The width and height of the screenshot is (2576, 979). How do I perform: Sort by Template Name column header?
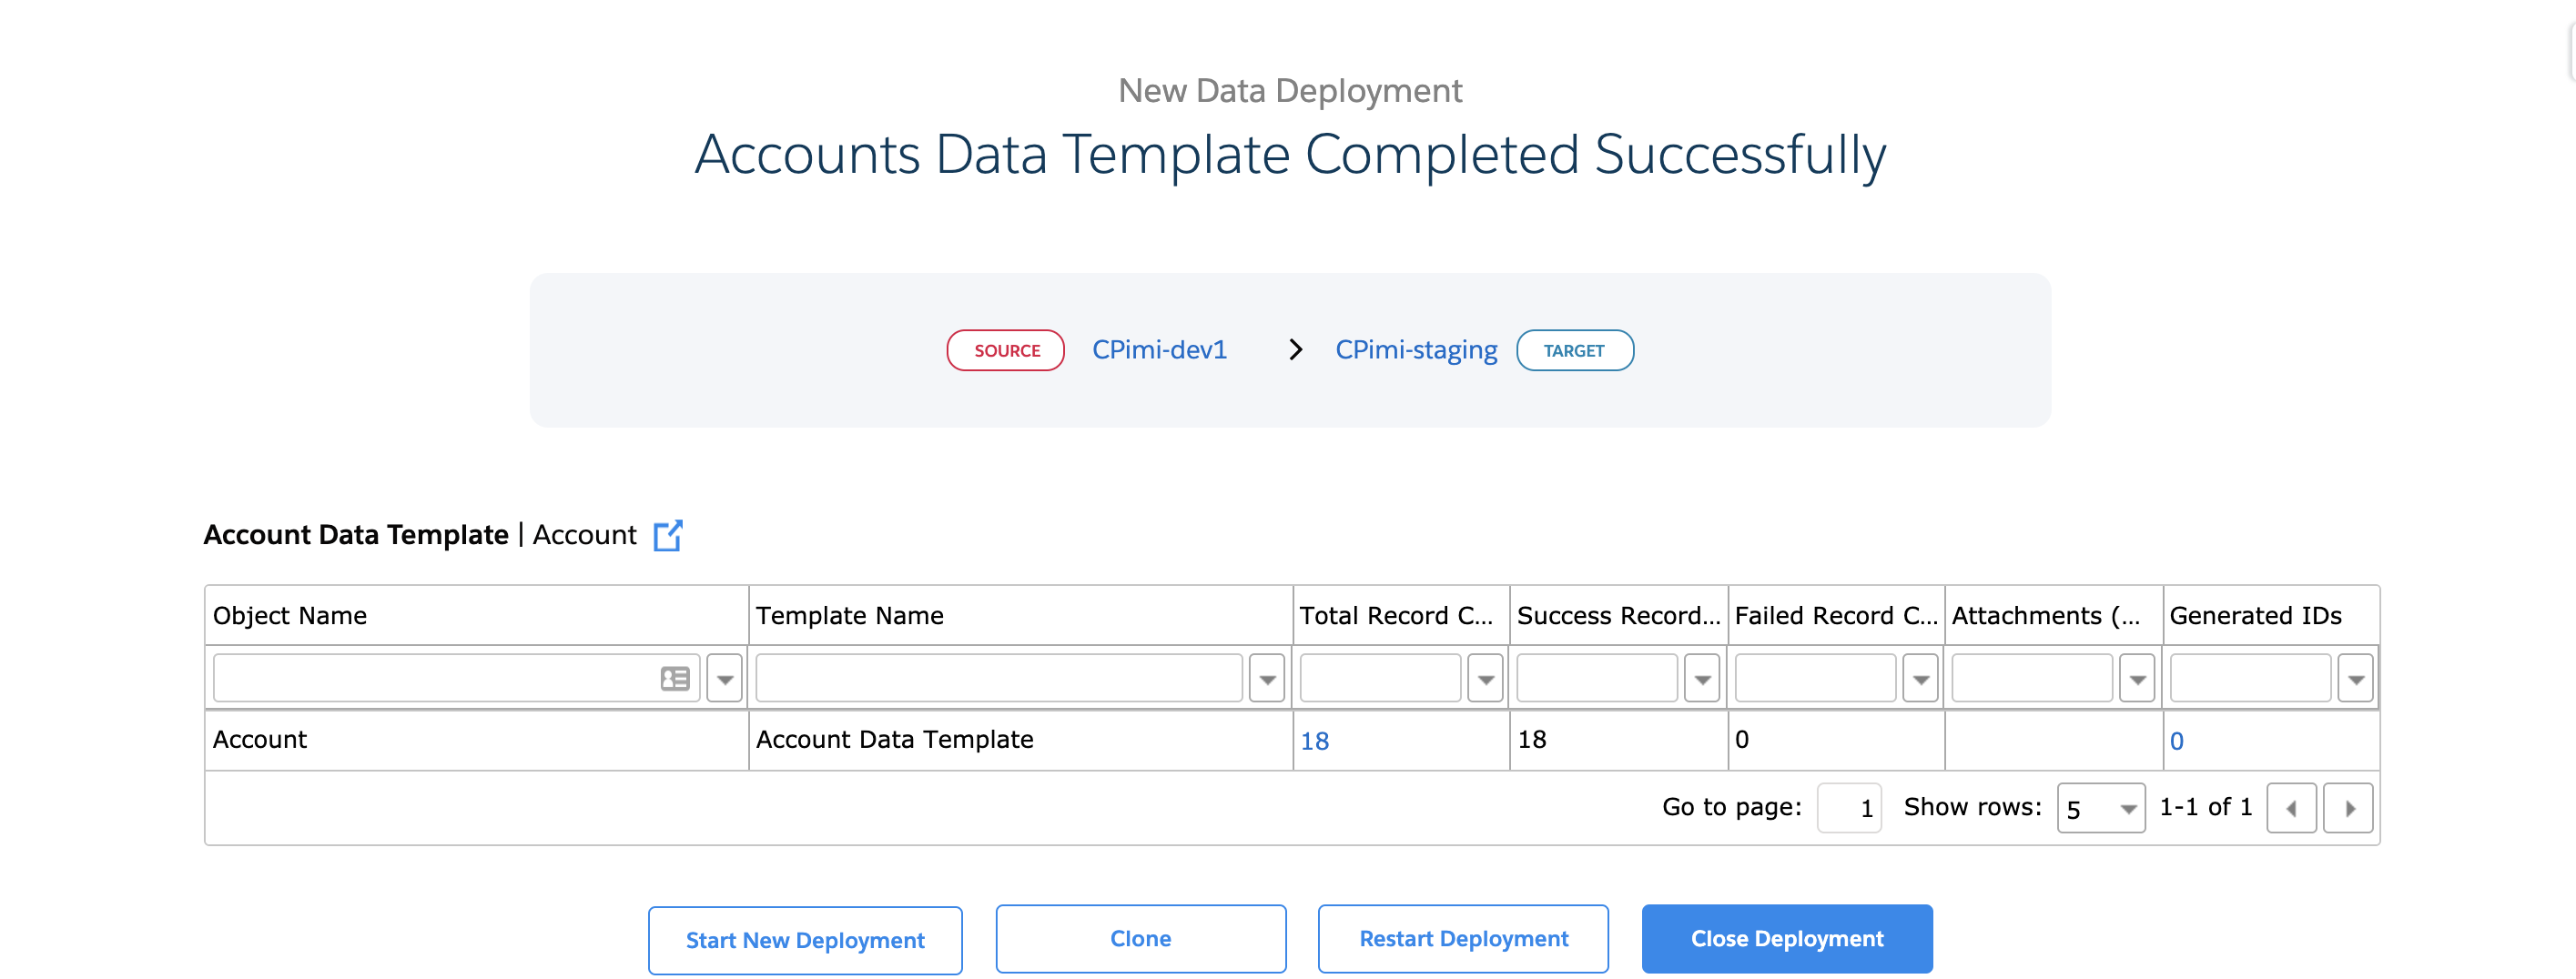(x=1020, y=616)
